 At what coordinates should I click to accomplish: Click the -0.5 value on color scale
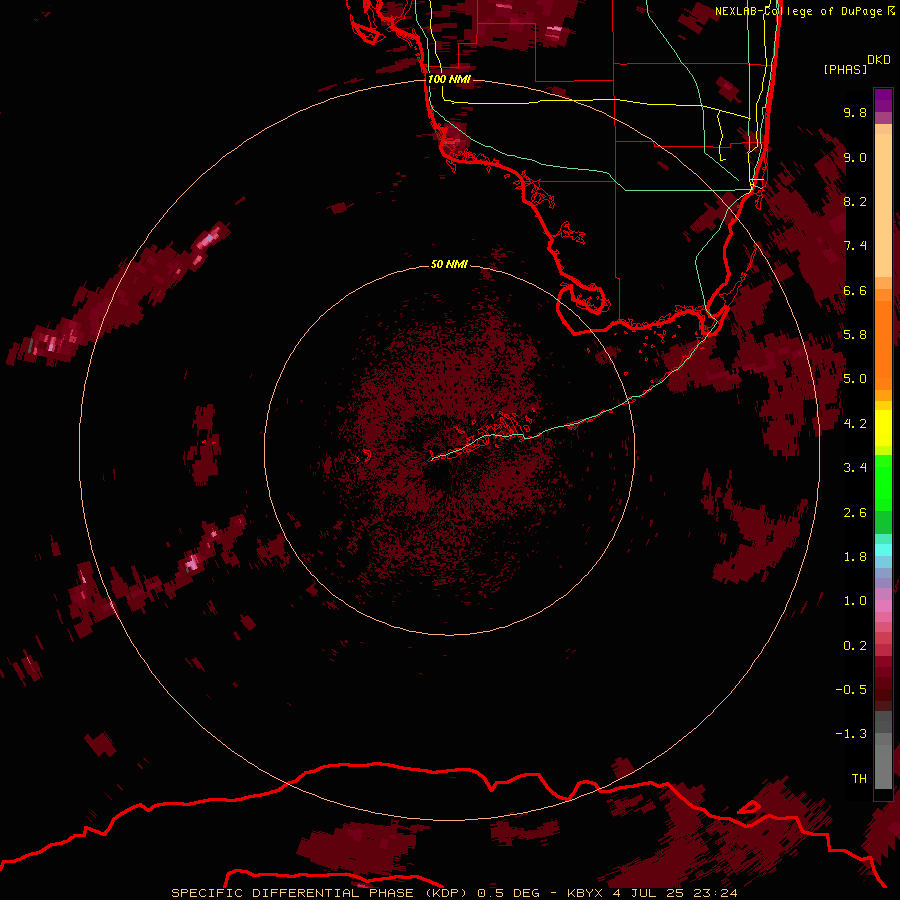coord(851,689)
